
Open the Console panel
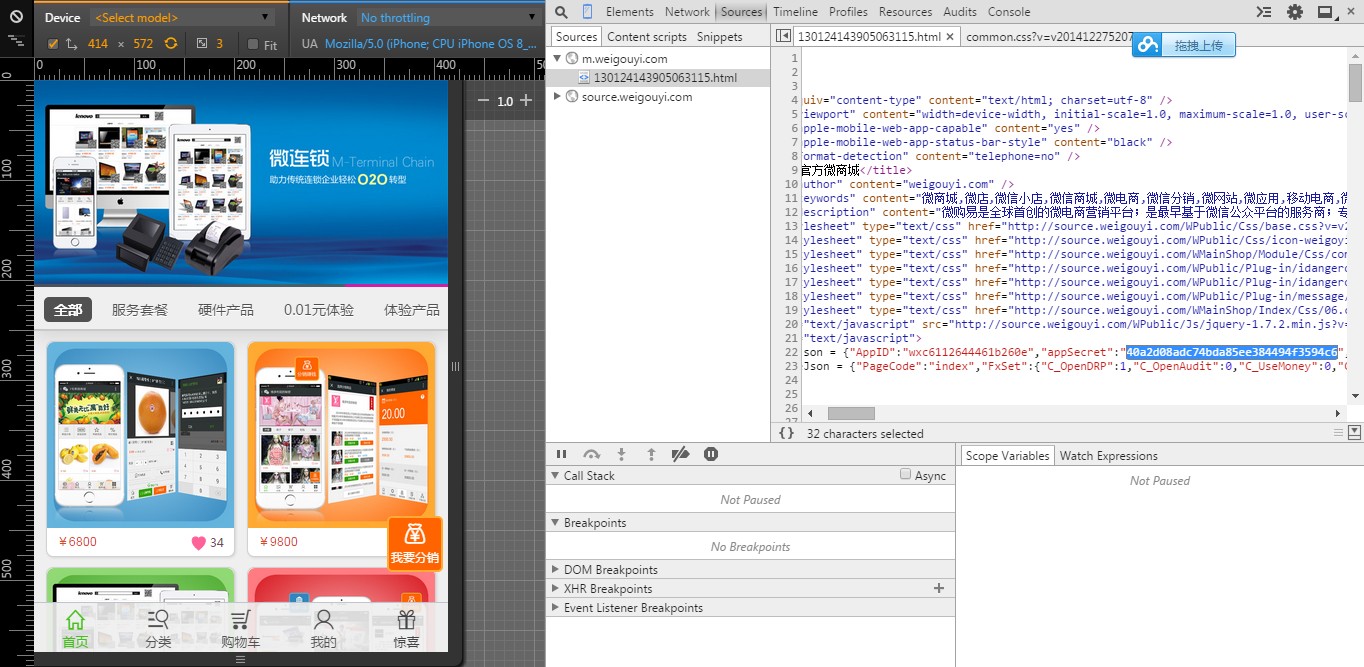(1009, 12)
